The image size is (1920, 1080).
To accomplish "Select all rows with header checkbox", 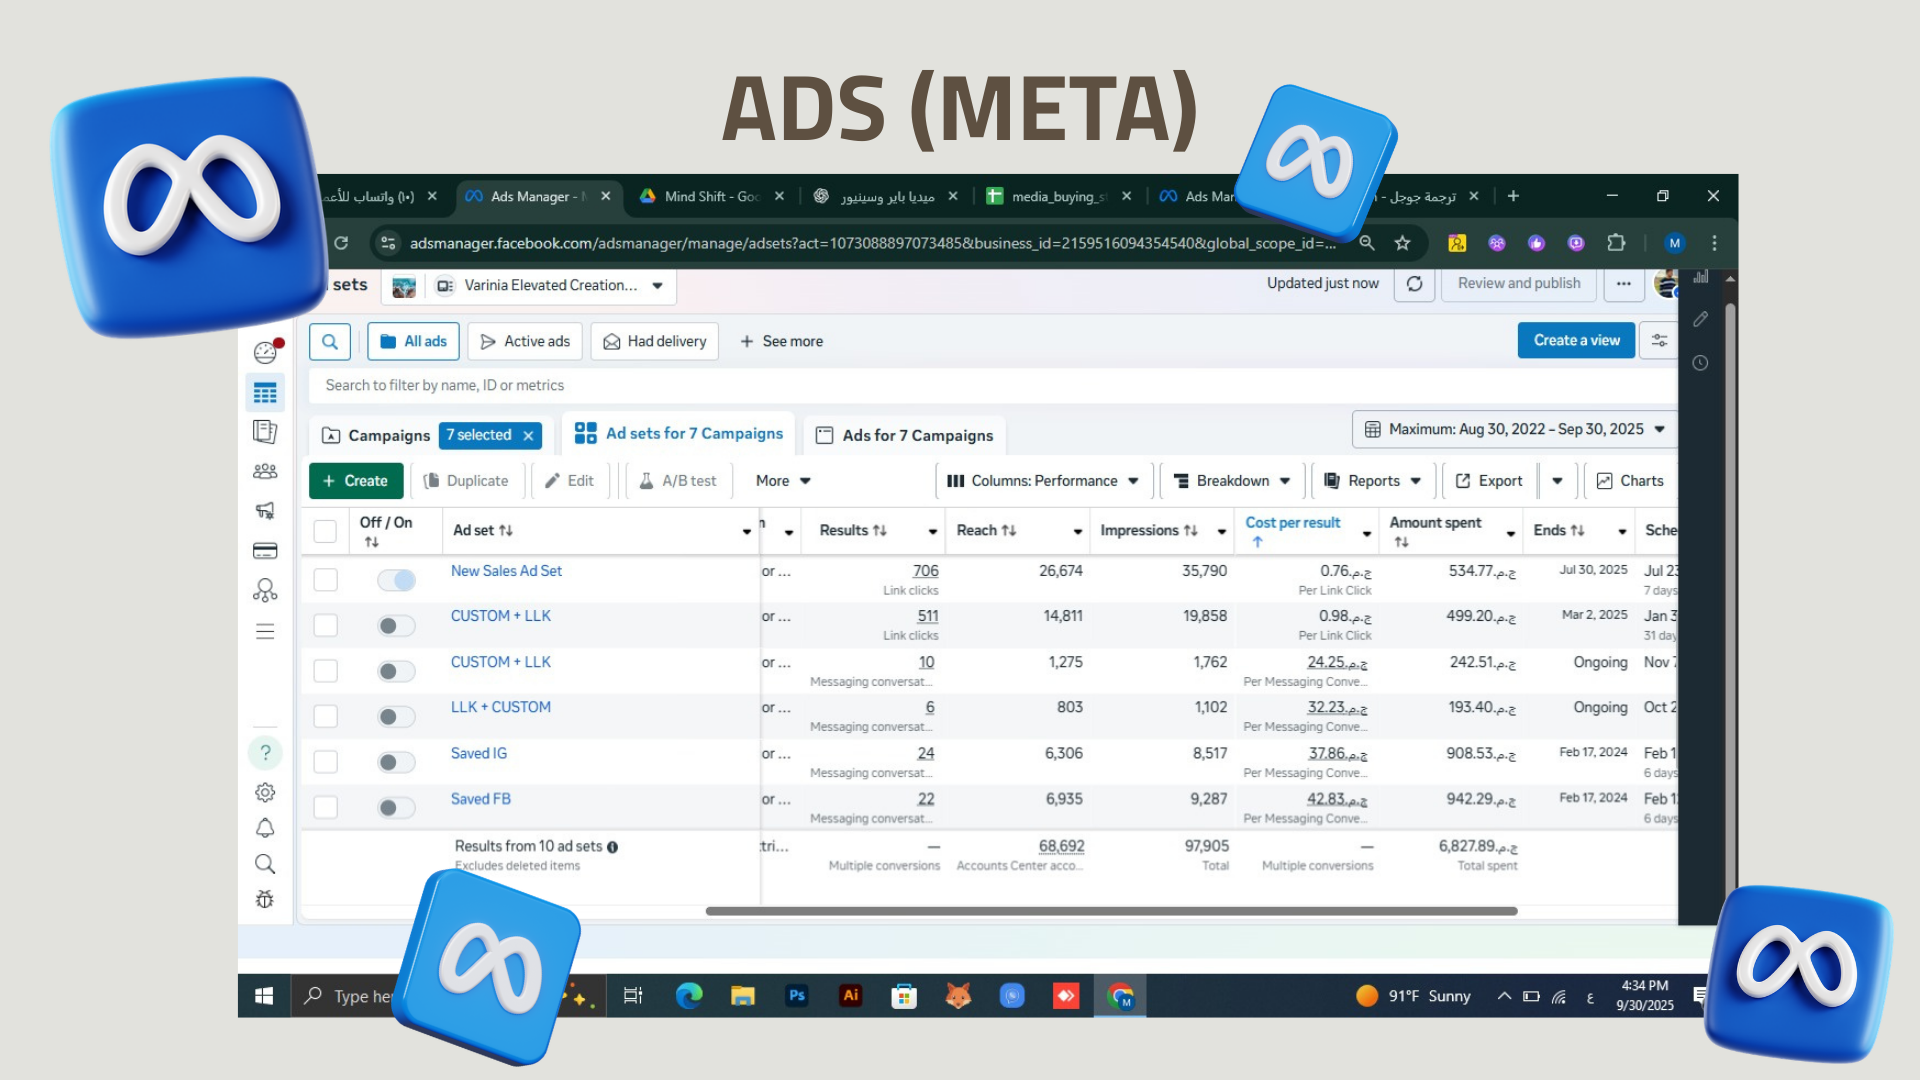I will tap(326, 531).
